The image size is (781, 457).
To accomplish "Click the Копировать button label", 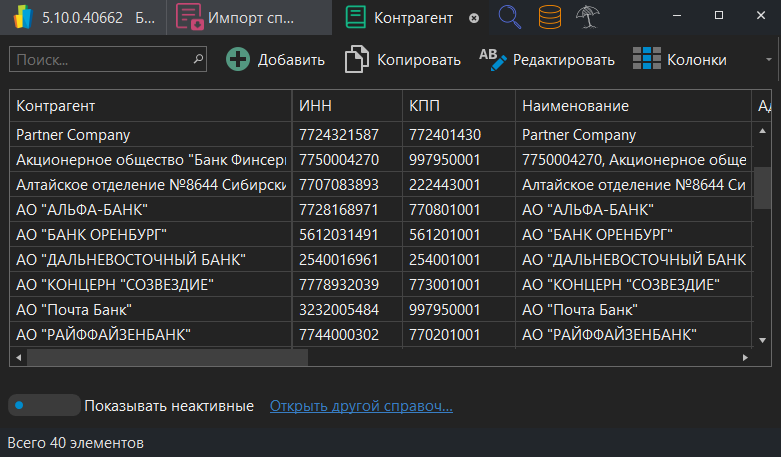I will coord(418,60).
